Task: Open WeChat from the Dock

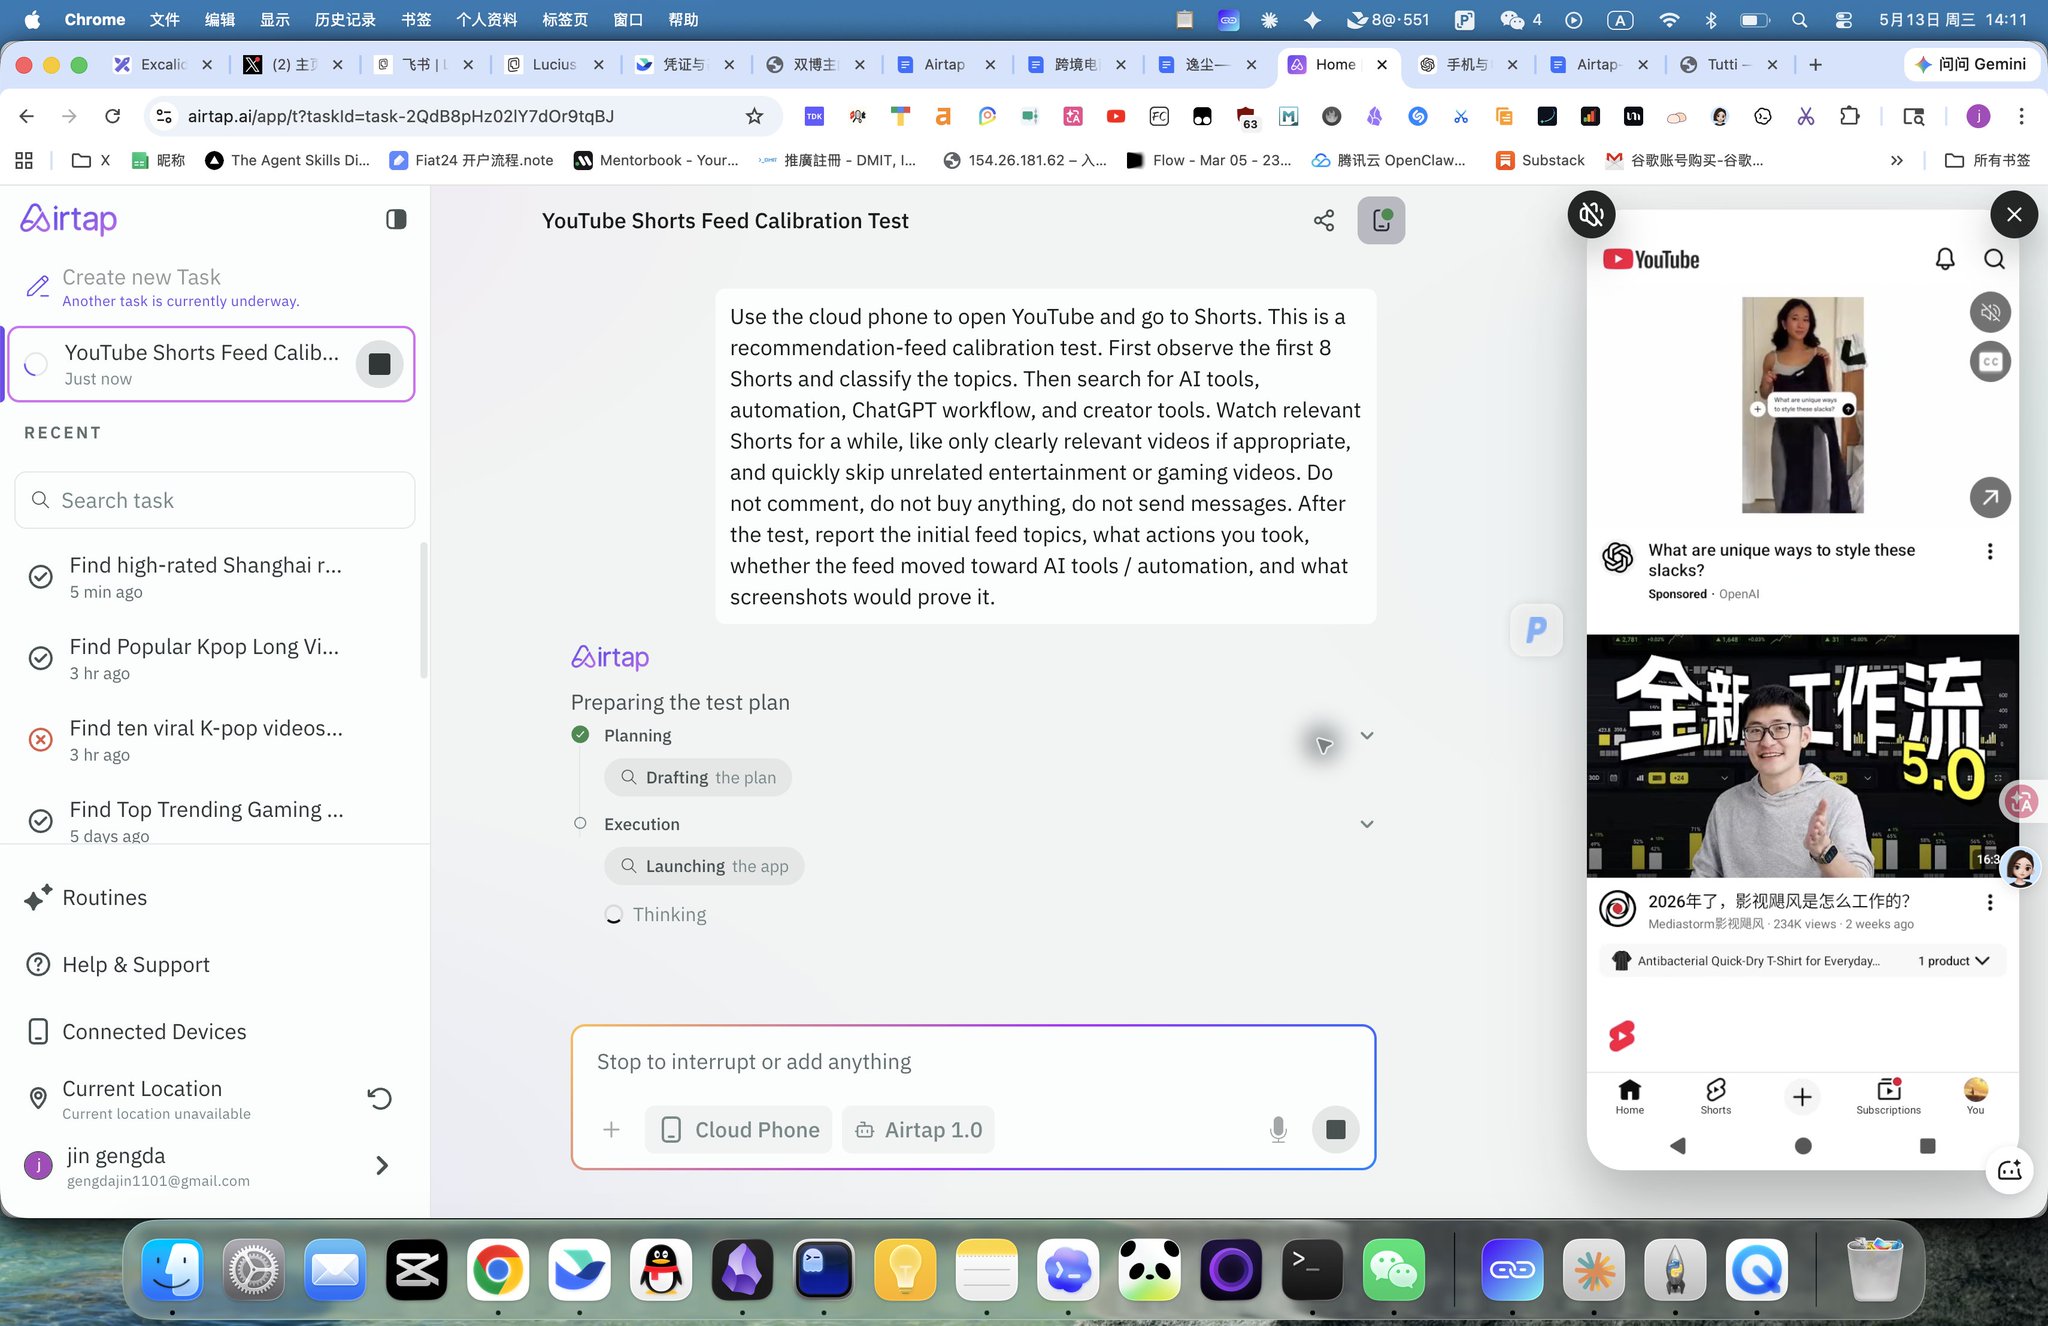Action: tap(1393, 1270)
